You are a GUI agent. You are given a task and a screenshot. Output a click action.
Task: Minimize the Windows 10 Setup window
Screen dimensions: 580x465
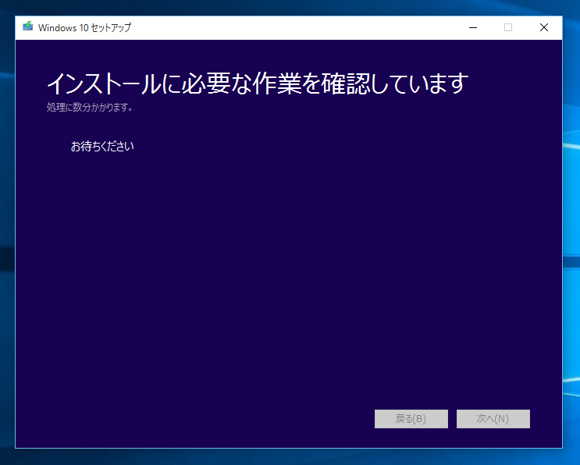pyautogui.click(x=473, y=27)
